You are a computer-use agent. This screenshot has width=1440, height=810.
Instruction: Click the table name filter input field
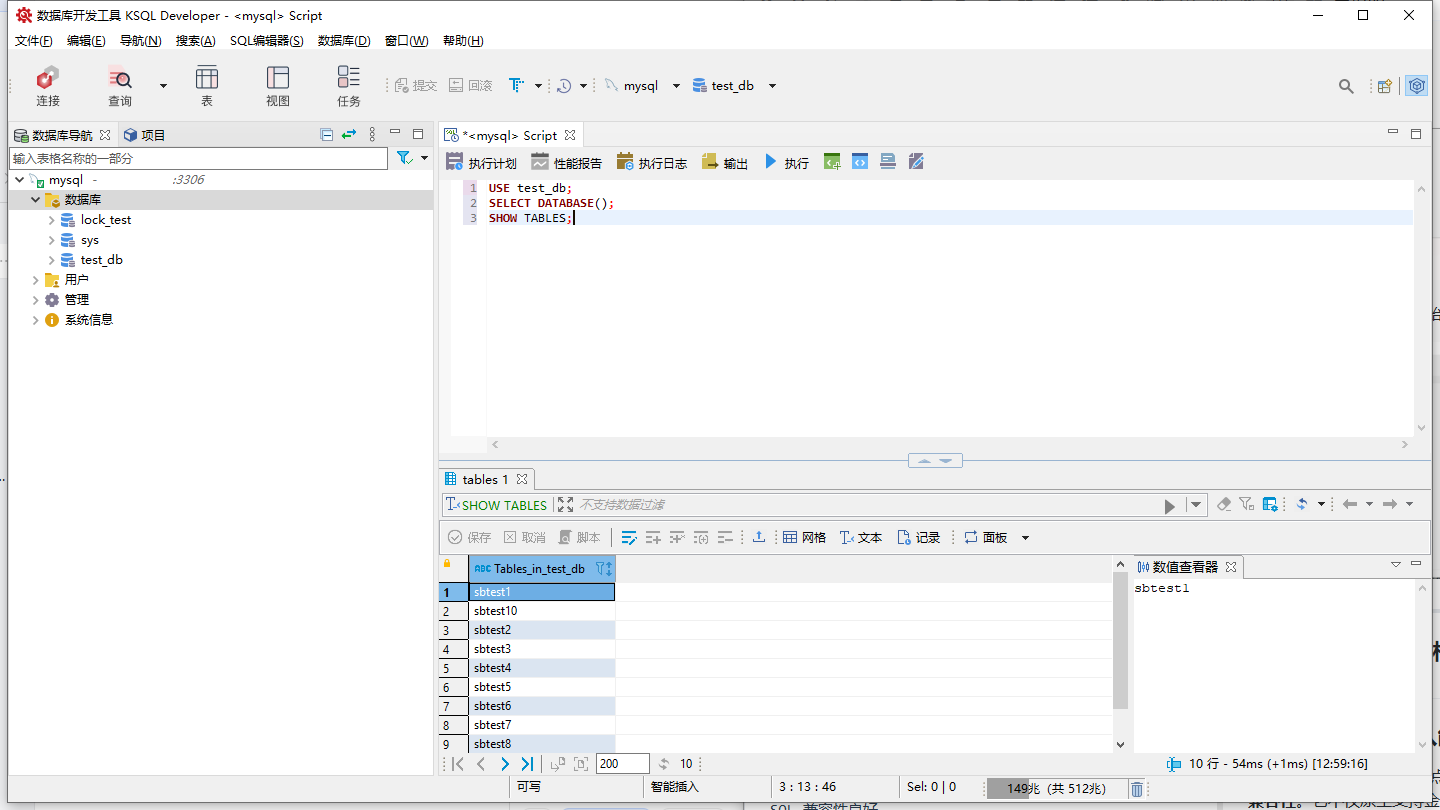[x=198, y=158]
